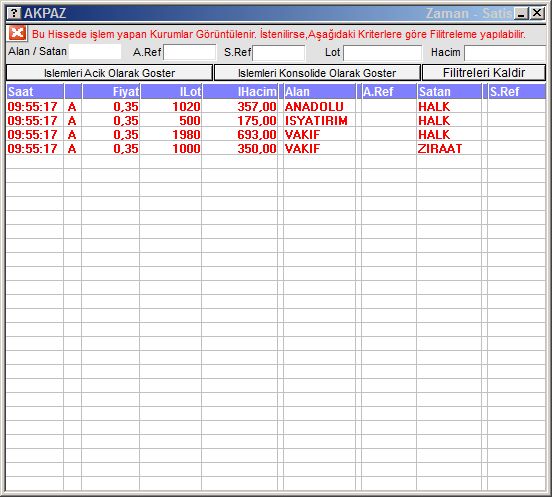The height and width of the screenshot is (497, 552).
Task: Select lot value 1000
Action: (171, 149)
